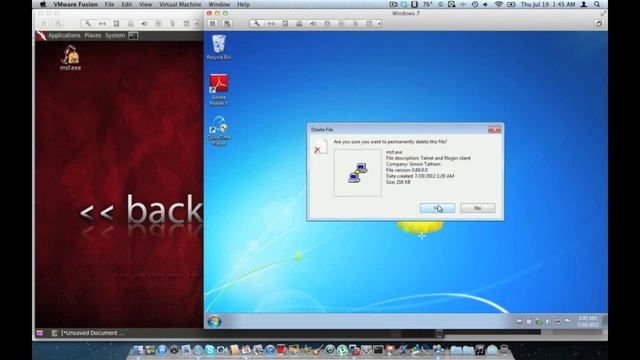This screenshot has width=640, height=360.
Task: Open the System menu in BackTrack
Action: pos(115,36)
